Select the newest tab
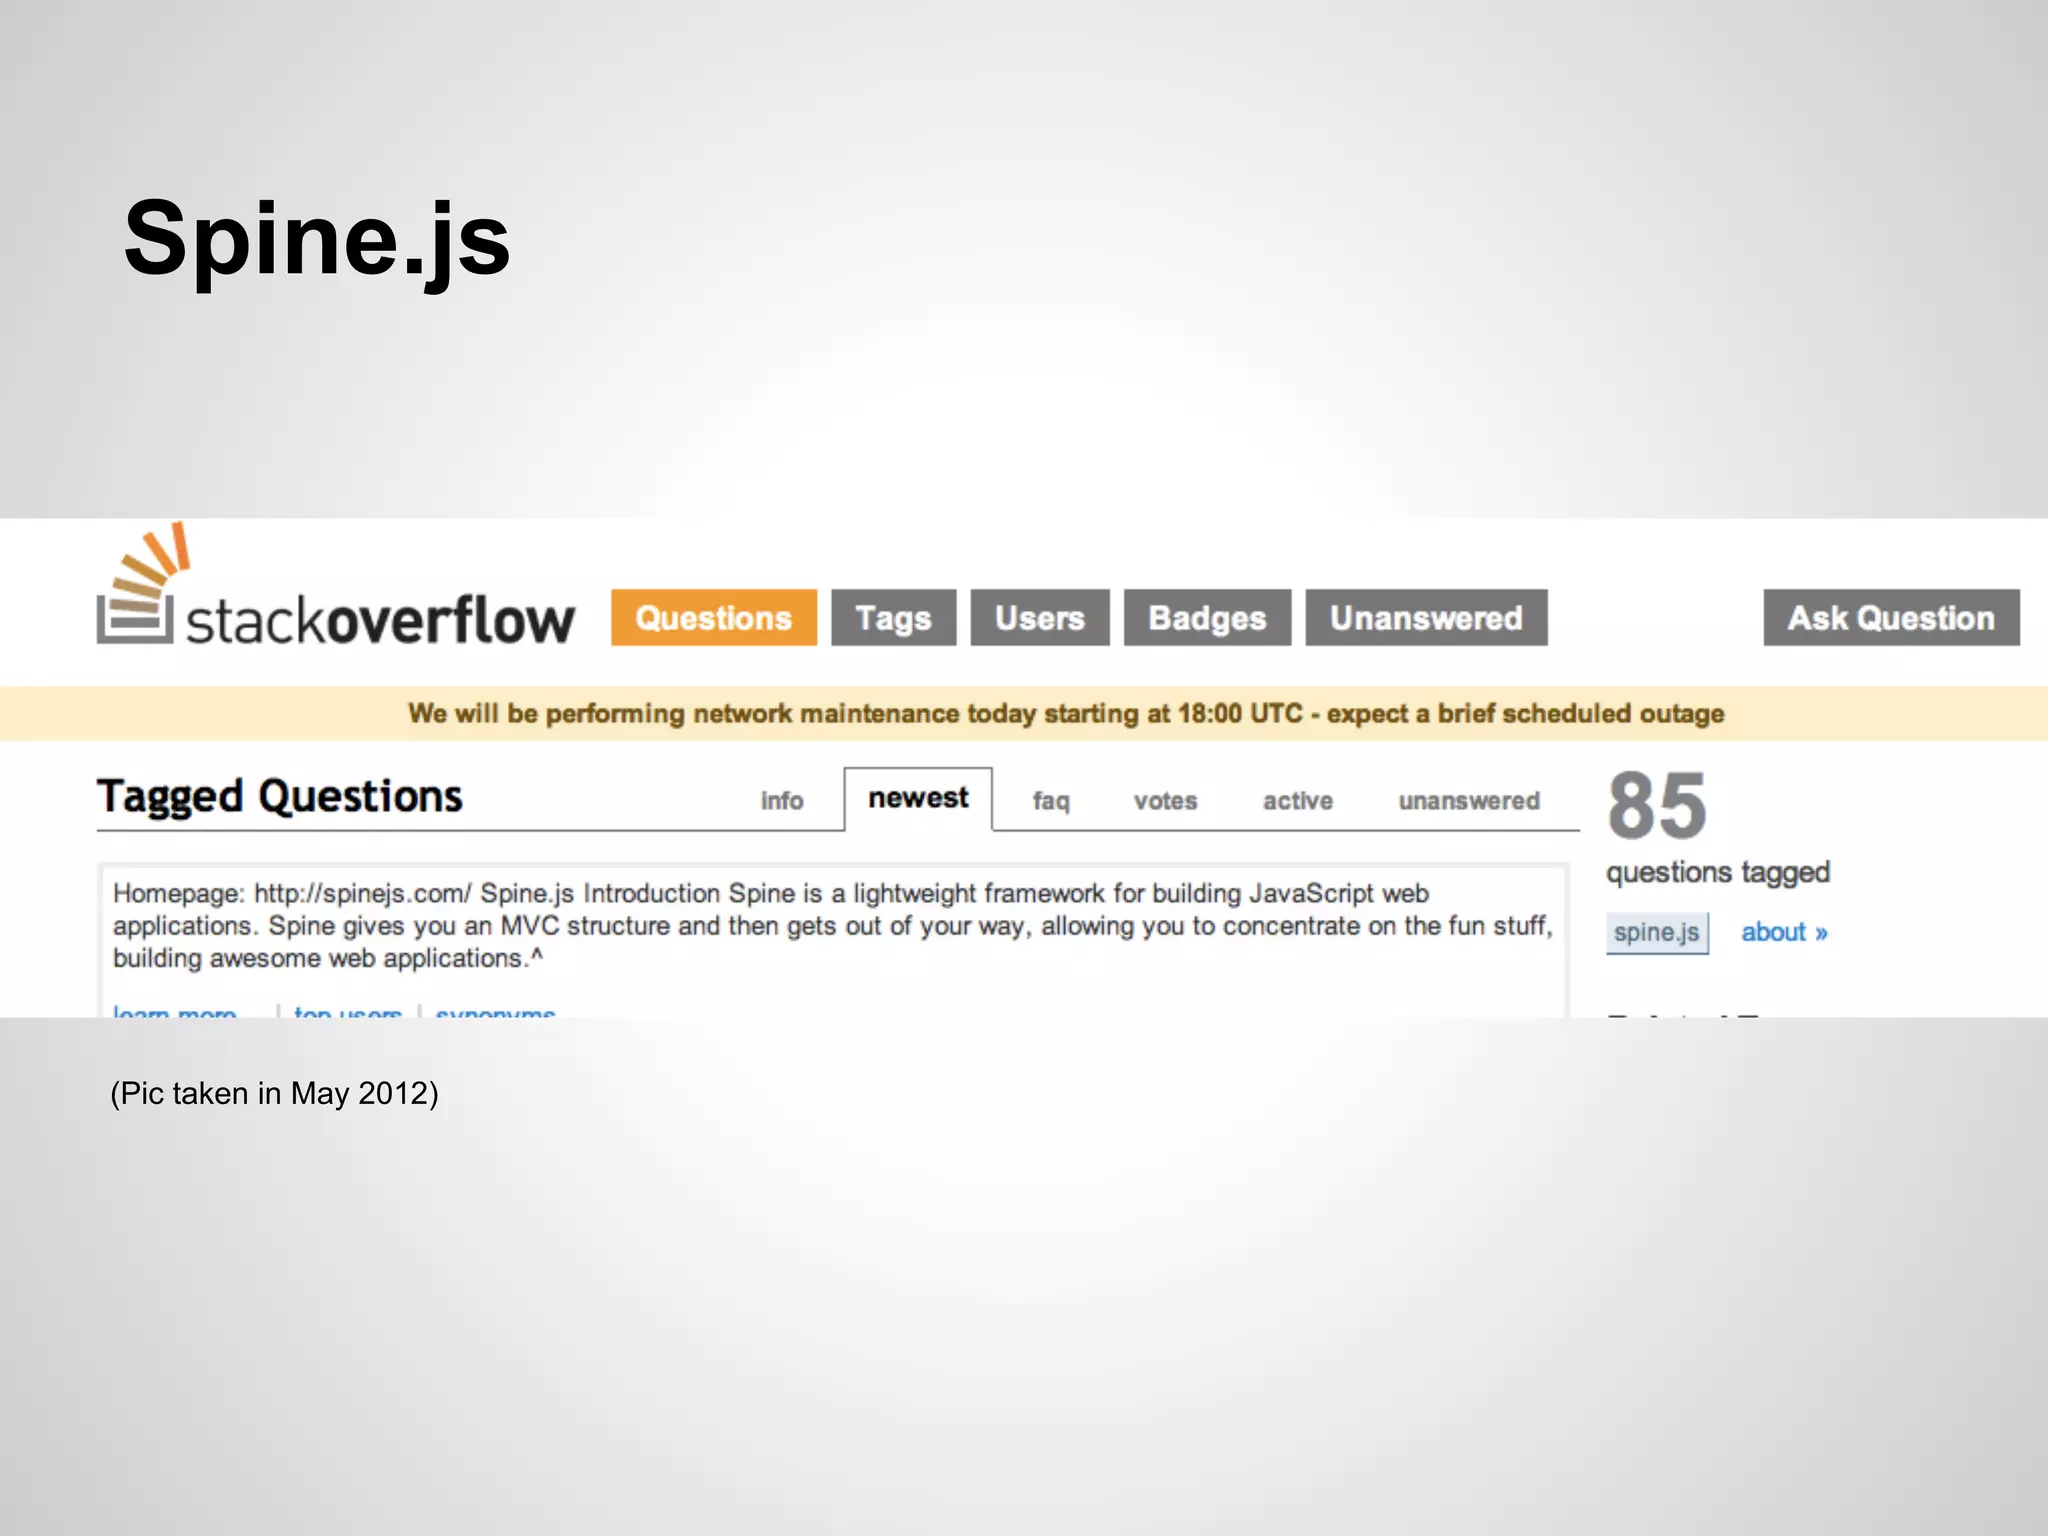This screenshot has width=2048, height=1536. click(x=918, y=798)
